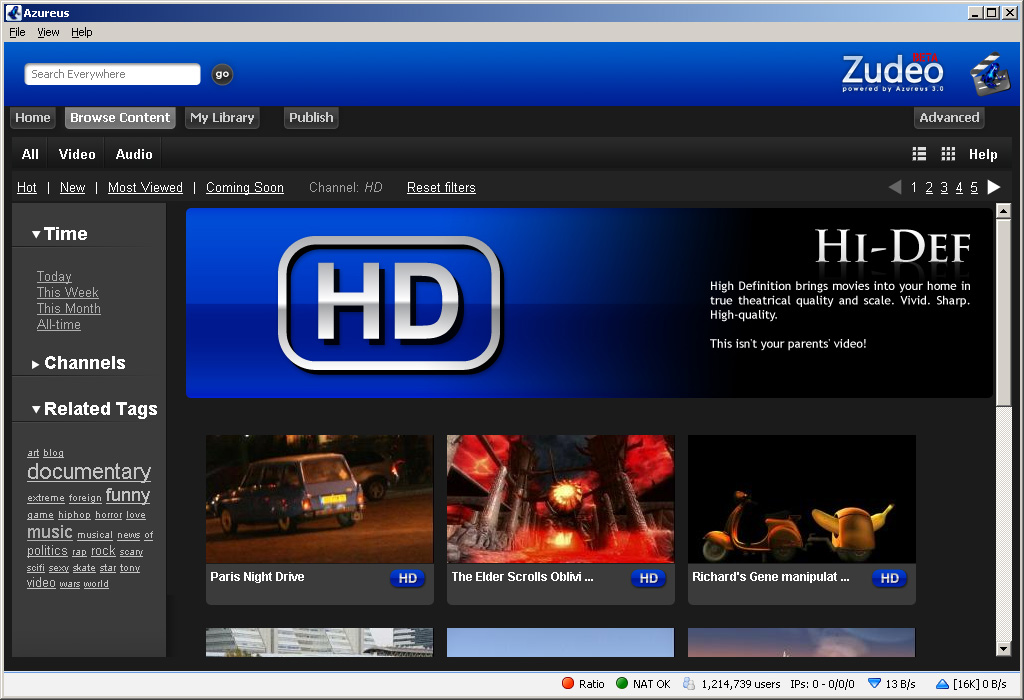This screenshot has width=1024, height=700.
Task: Select the documentary tag
Action: click(89, 471)
